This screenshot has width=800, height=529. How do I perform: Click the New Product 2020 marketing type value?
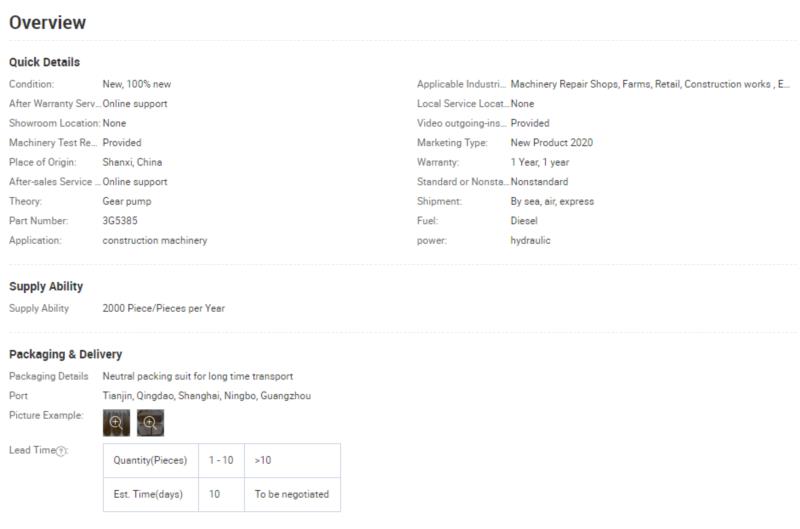(552, 143)
